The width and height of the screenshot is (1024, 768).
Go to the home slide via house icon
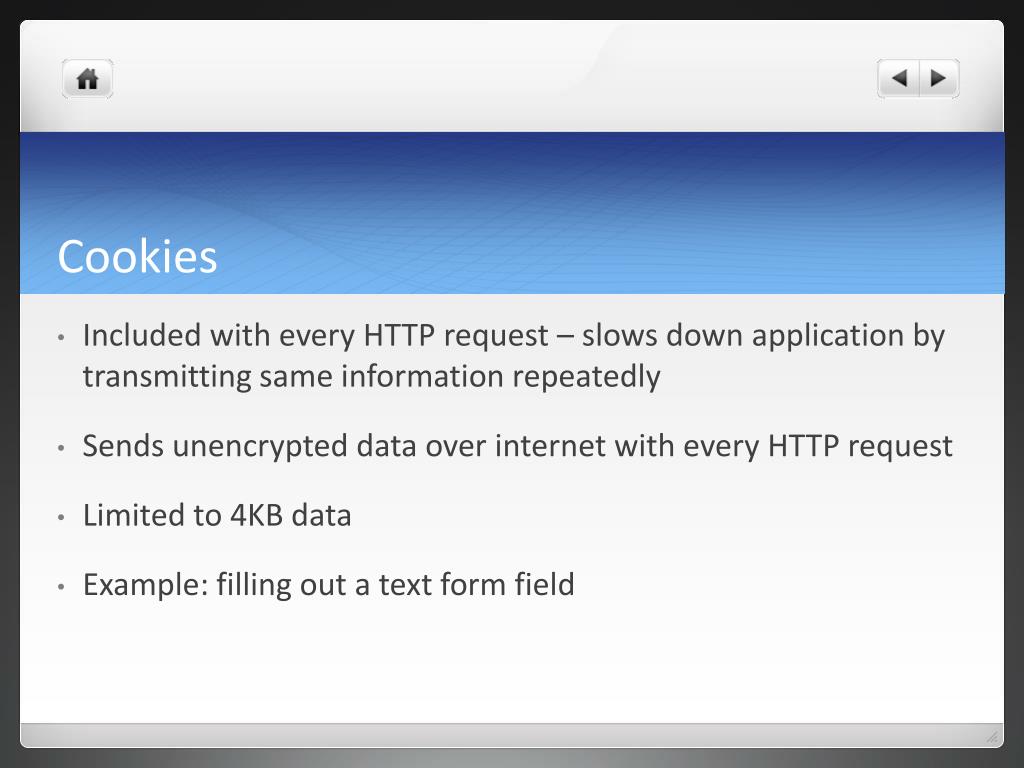pyautogui.click(x=88, y=79)
